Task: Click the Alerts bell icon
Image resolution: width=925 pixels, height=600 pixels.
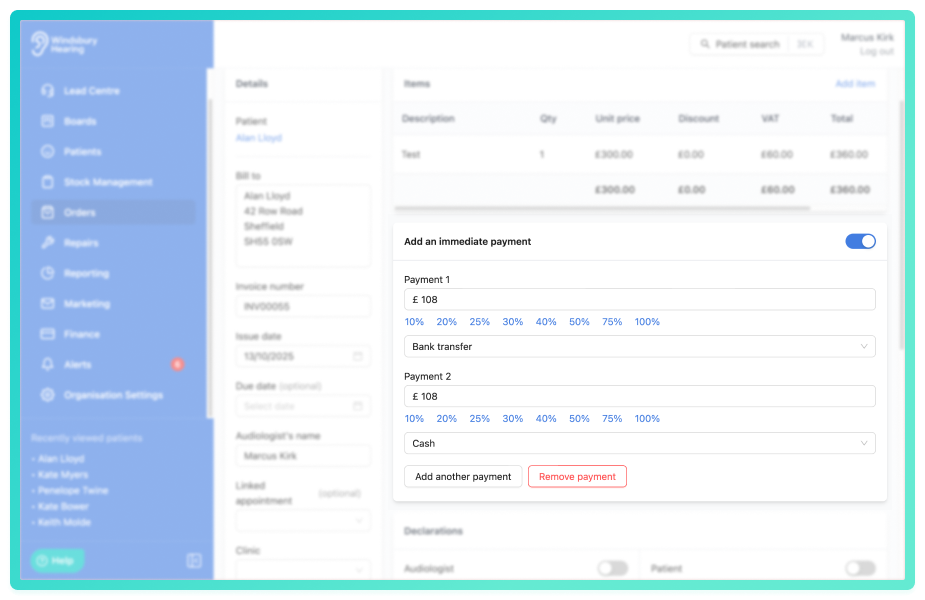Action: pyautogui.click(x=48, y=364)
